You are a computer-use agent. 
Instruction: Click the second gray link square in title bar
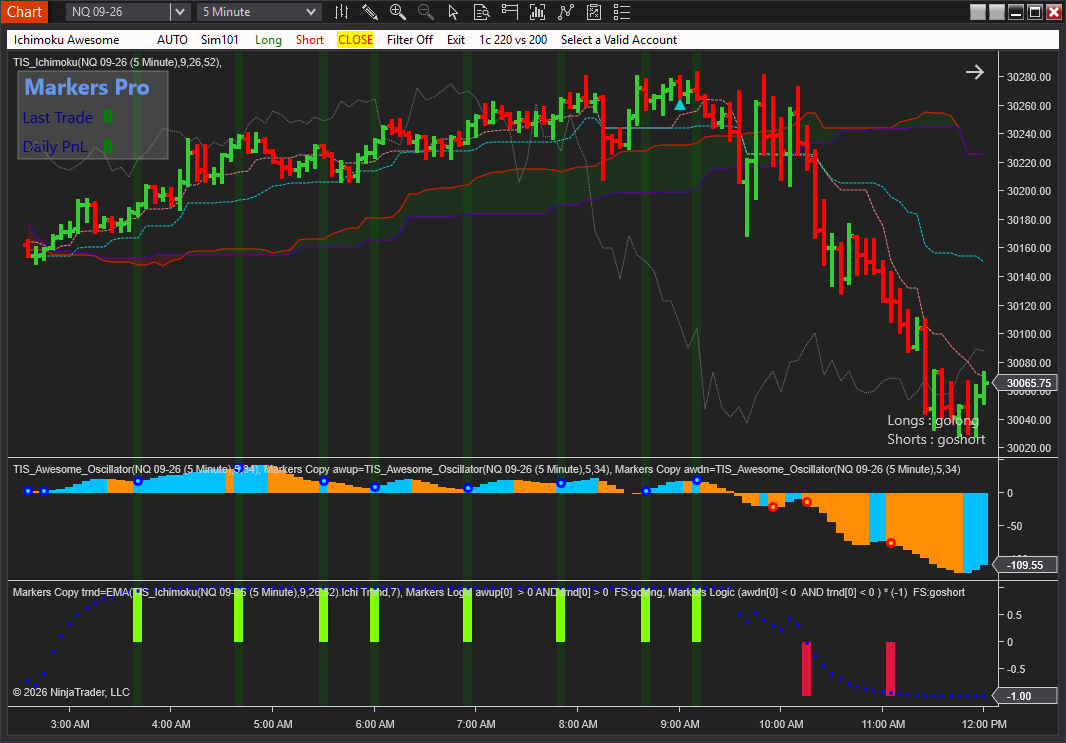pyautogui.click(x=997, y=12)
